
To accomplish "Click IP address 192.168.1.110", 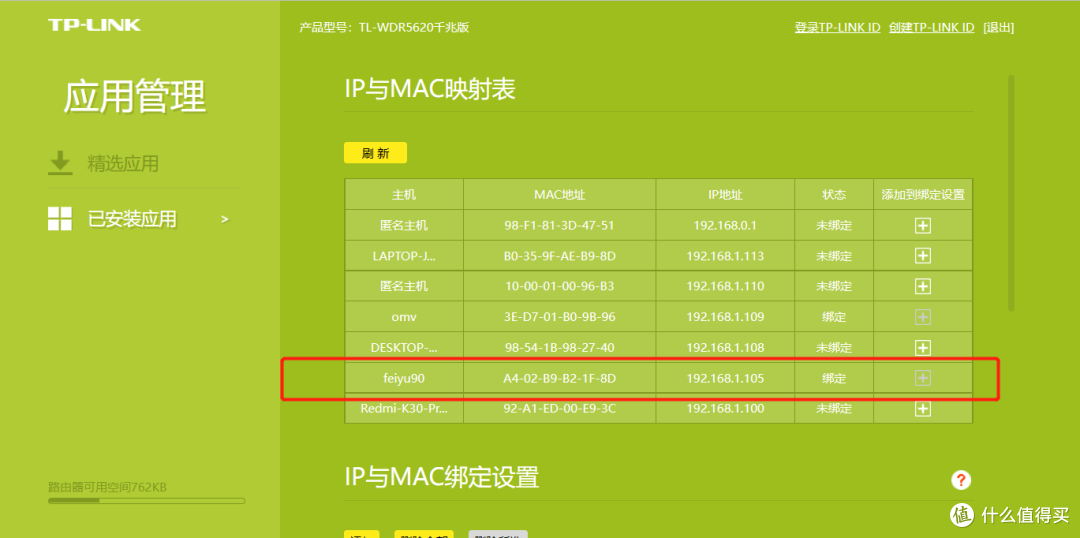I will tap(725, 287).
